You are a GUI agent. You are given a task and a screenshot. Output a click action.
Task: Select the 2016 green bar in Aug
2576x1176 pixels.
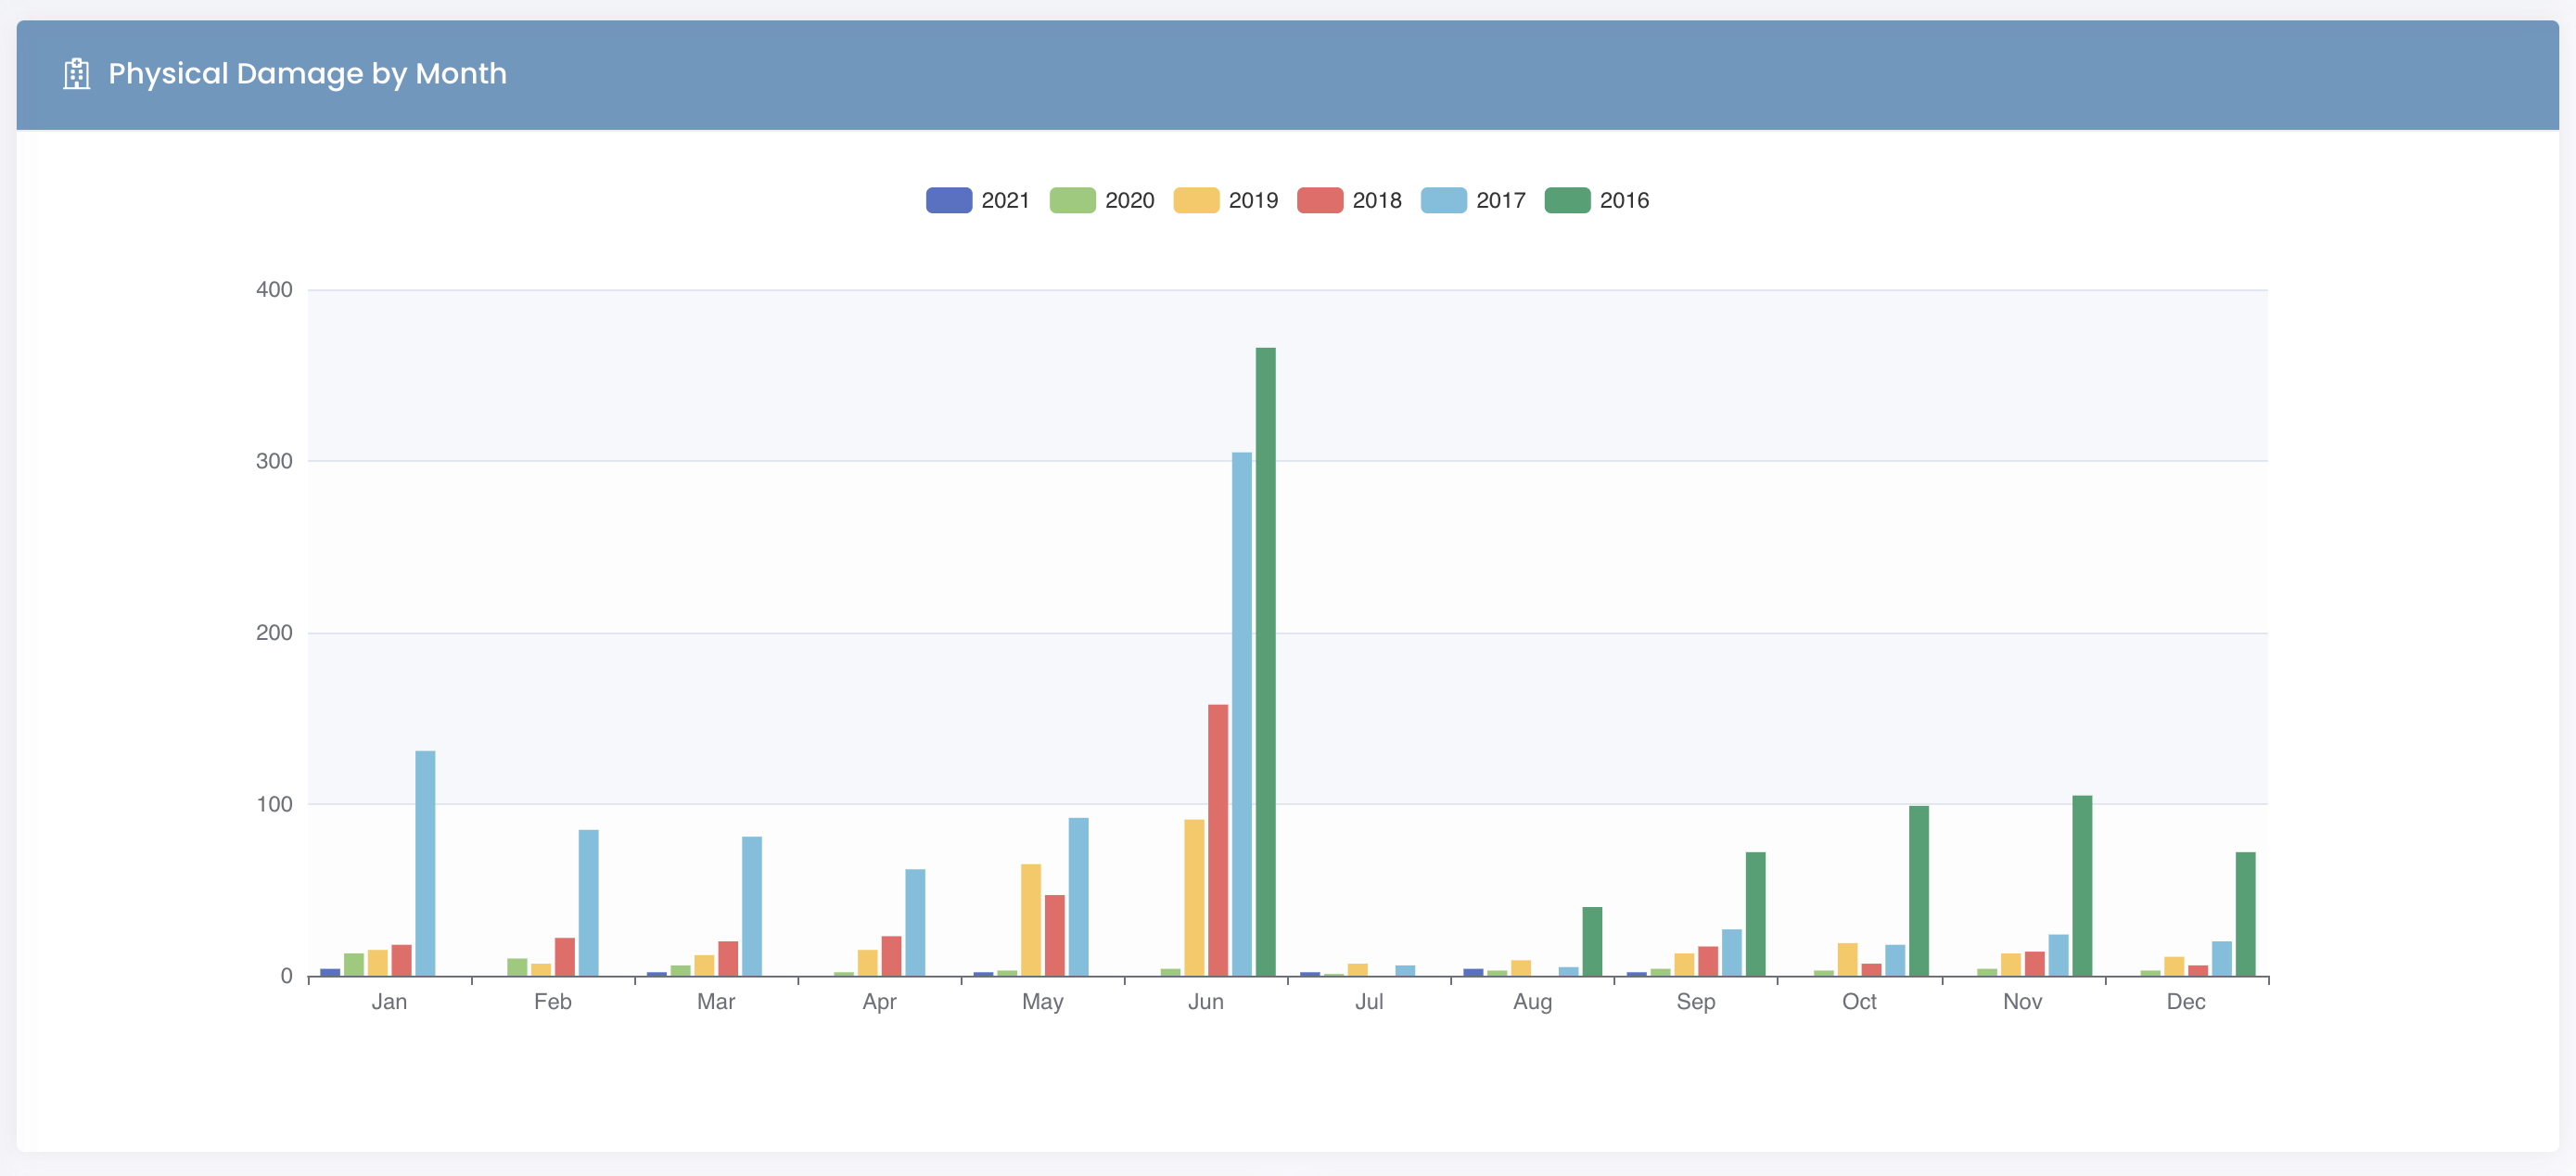1592,941
